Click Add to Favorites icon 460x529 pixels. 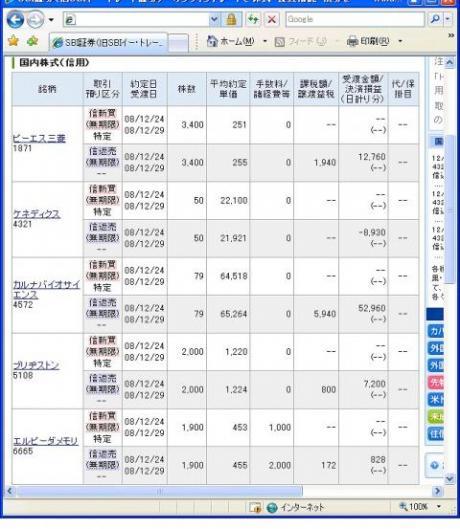(33, 41)
